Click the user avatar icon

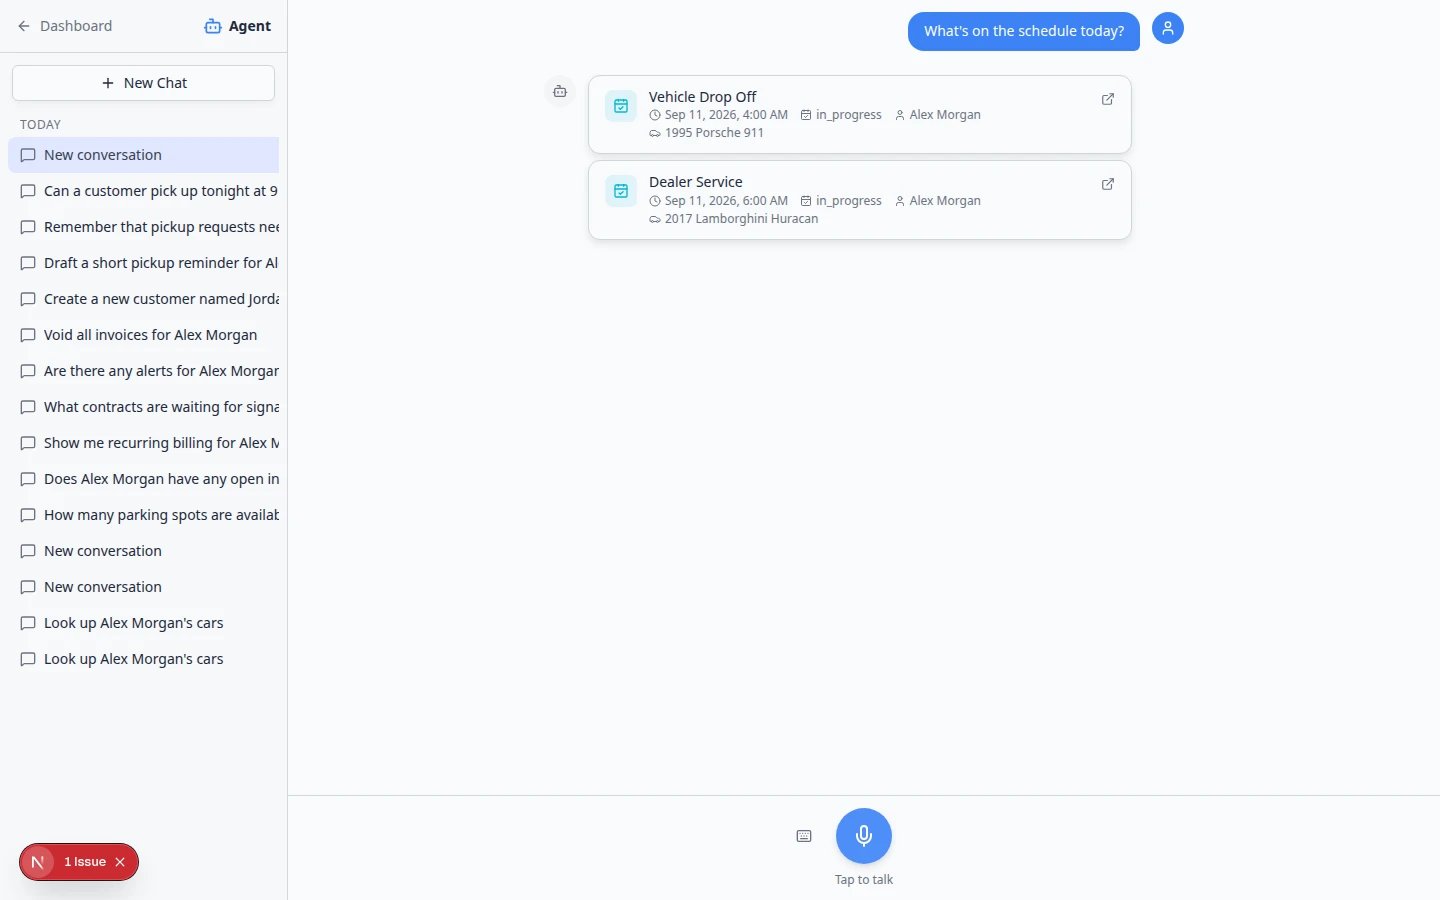click(x=1168, y=28)
